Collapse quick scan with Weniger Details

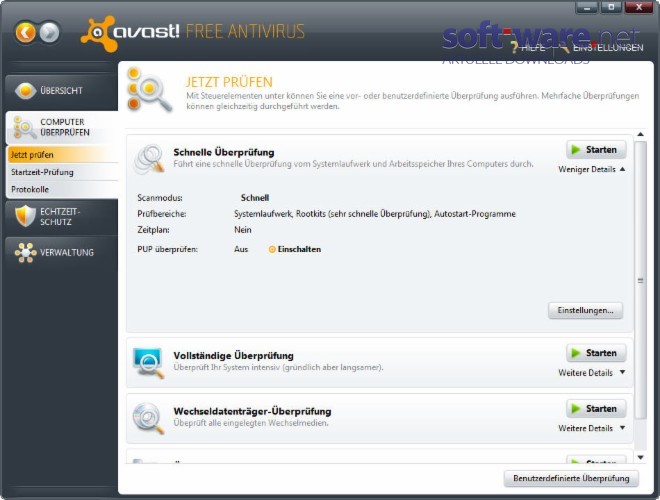591,170
